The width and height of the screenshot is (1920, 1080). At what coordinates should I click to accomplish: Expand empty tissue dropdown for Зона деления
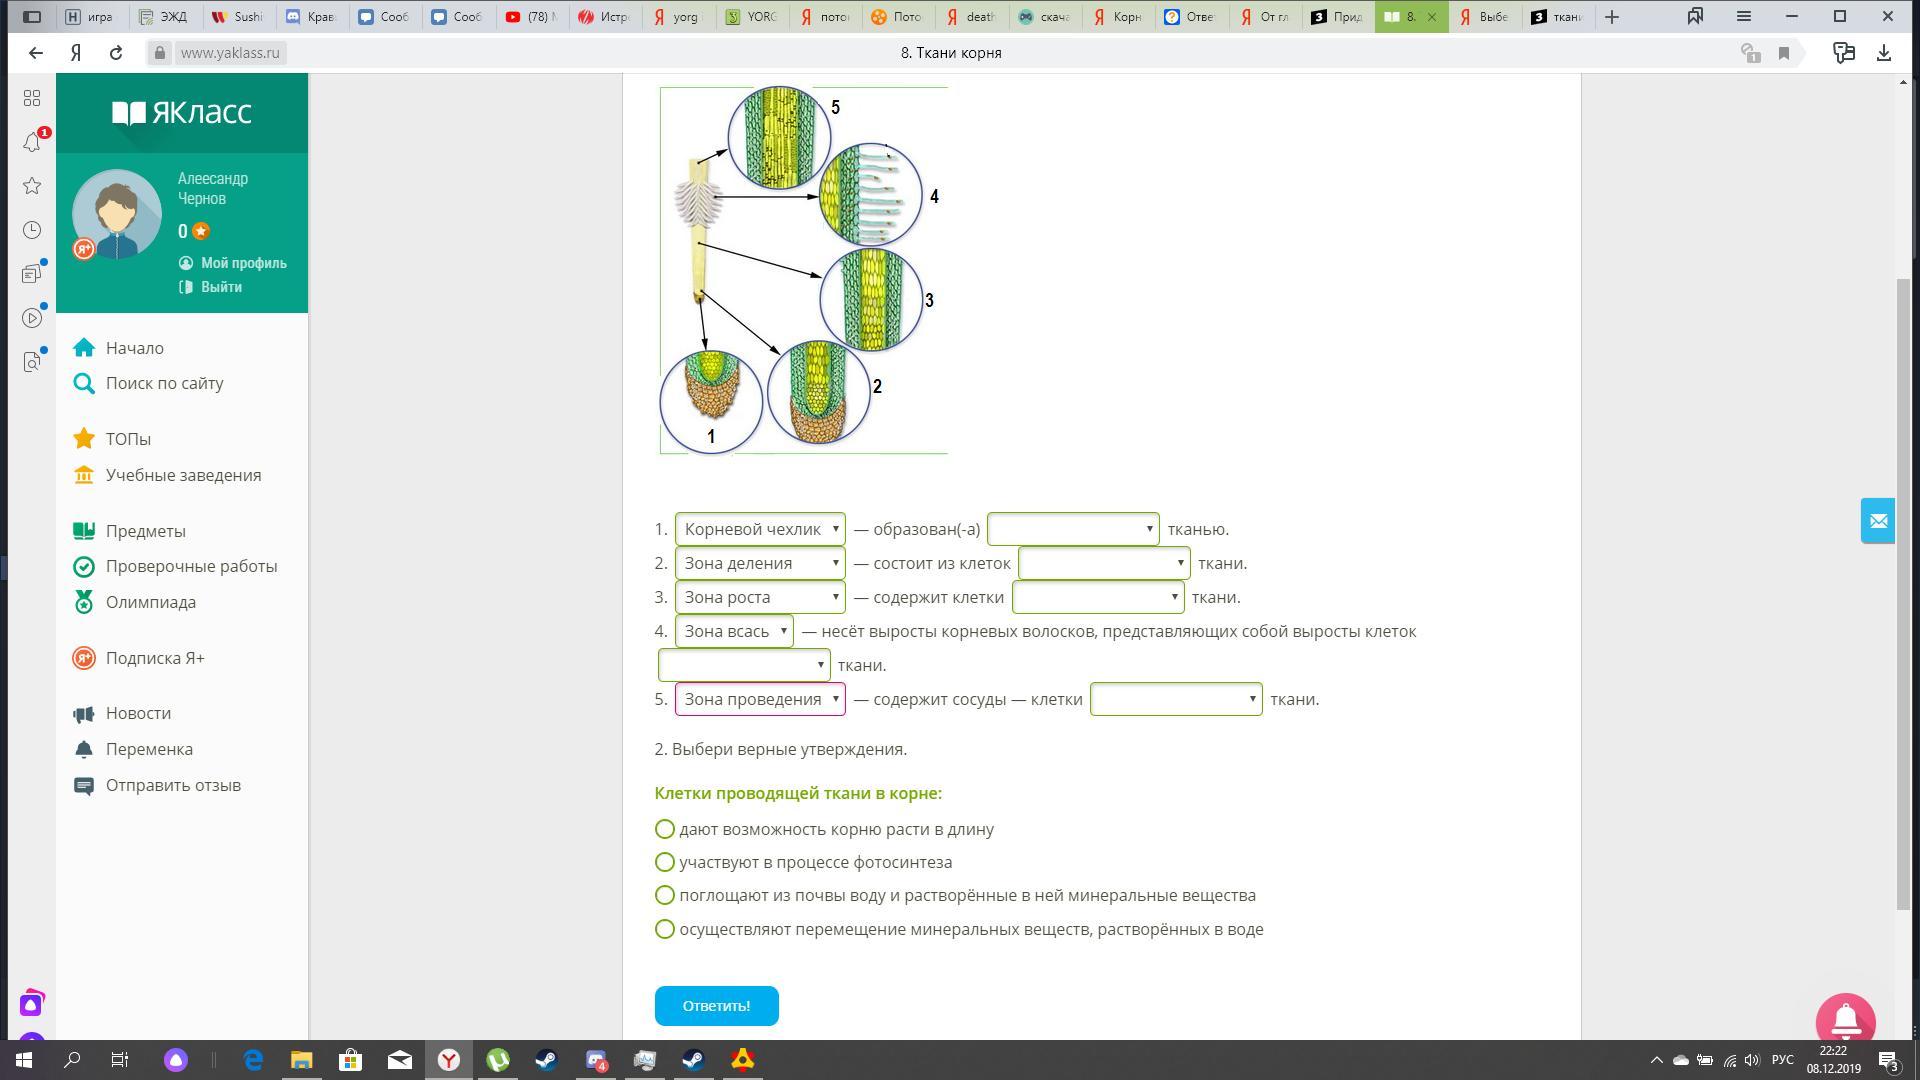click(1103, 563)
